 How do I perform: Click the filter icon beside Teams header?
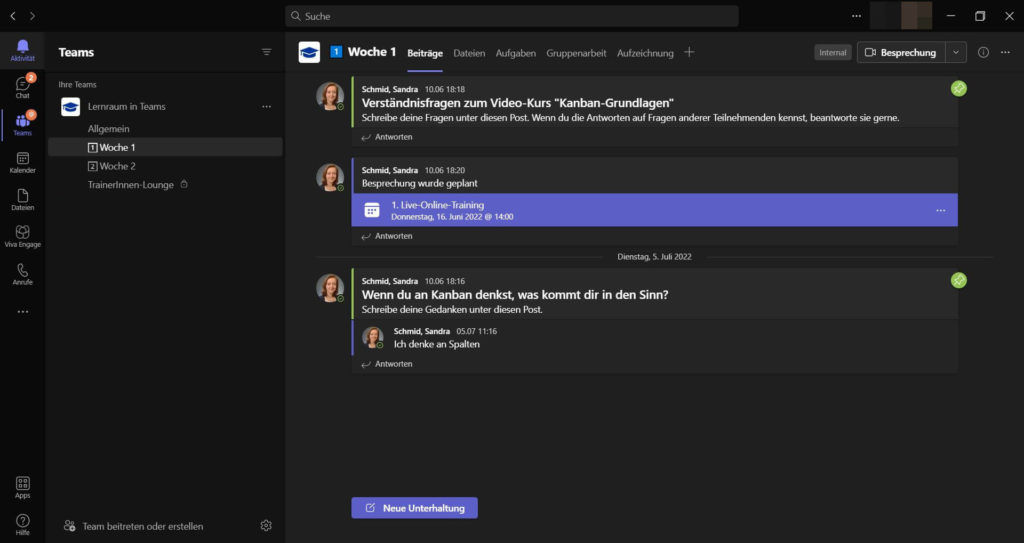pyautogui.click(x=266, y=52)
